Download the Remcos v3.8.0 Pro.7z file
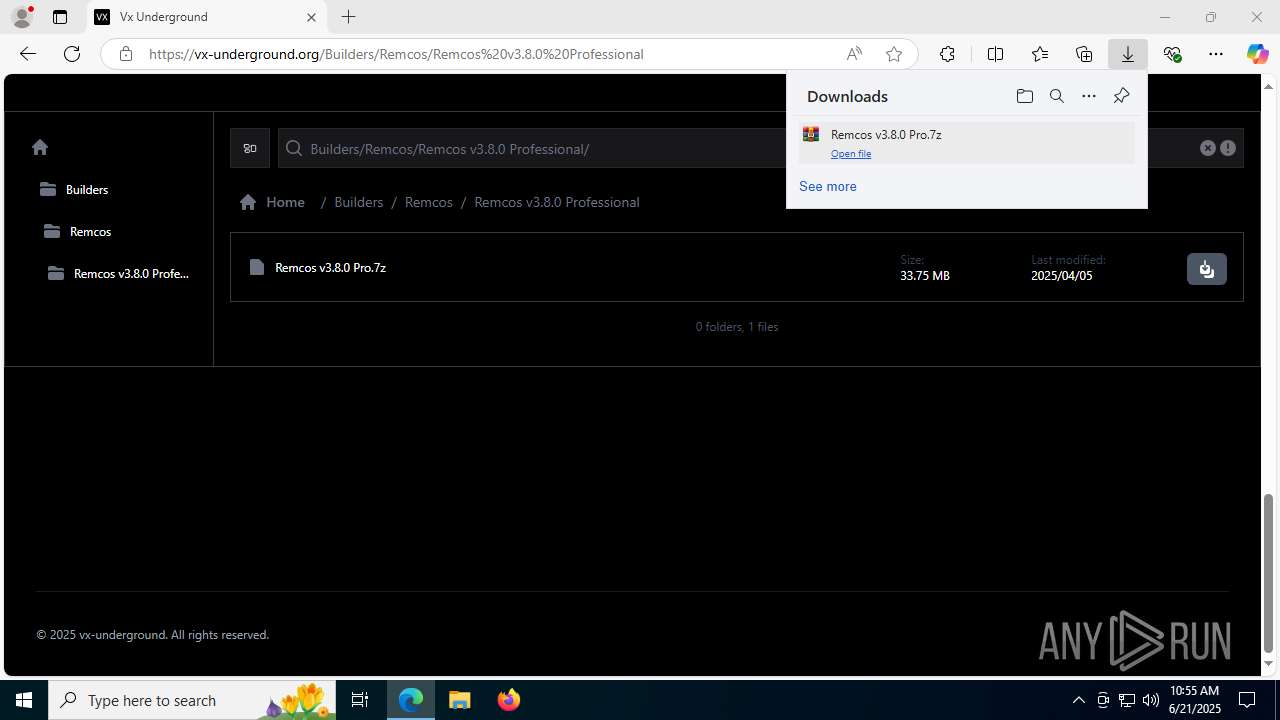 coord(1207,269)
